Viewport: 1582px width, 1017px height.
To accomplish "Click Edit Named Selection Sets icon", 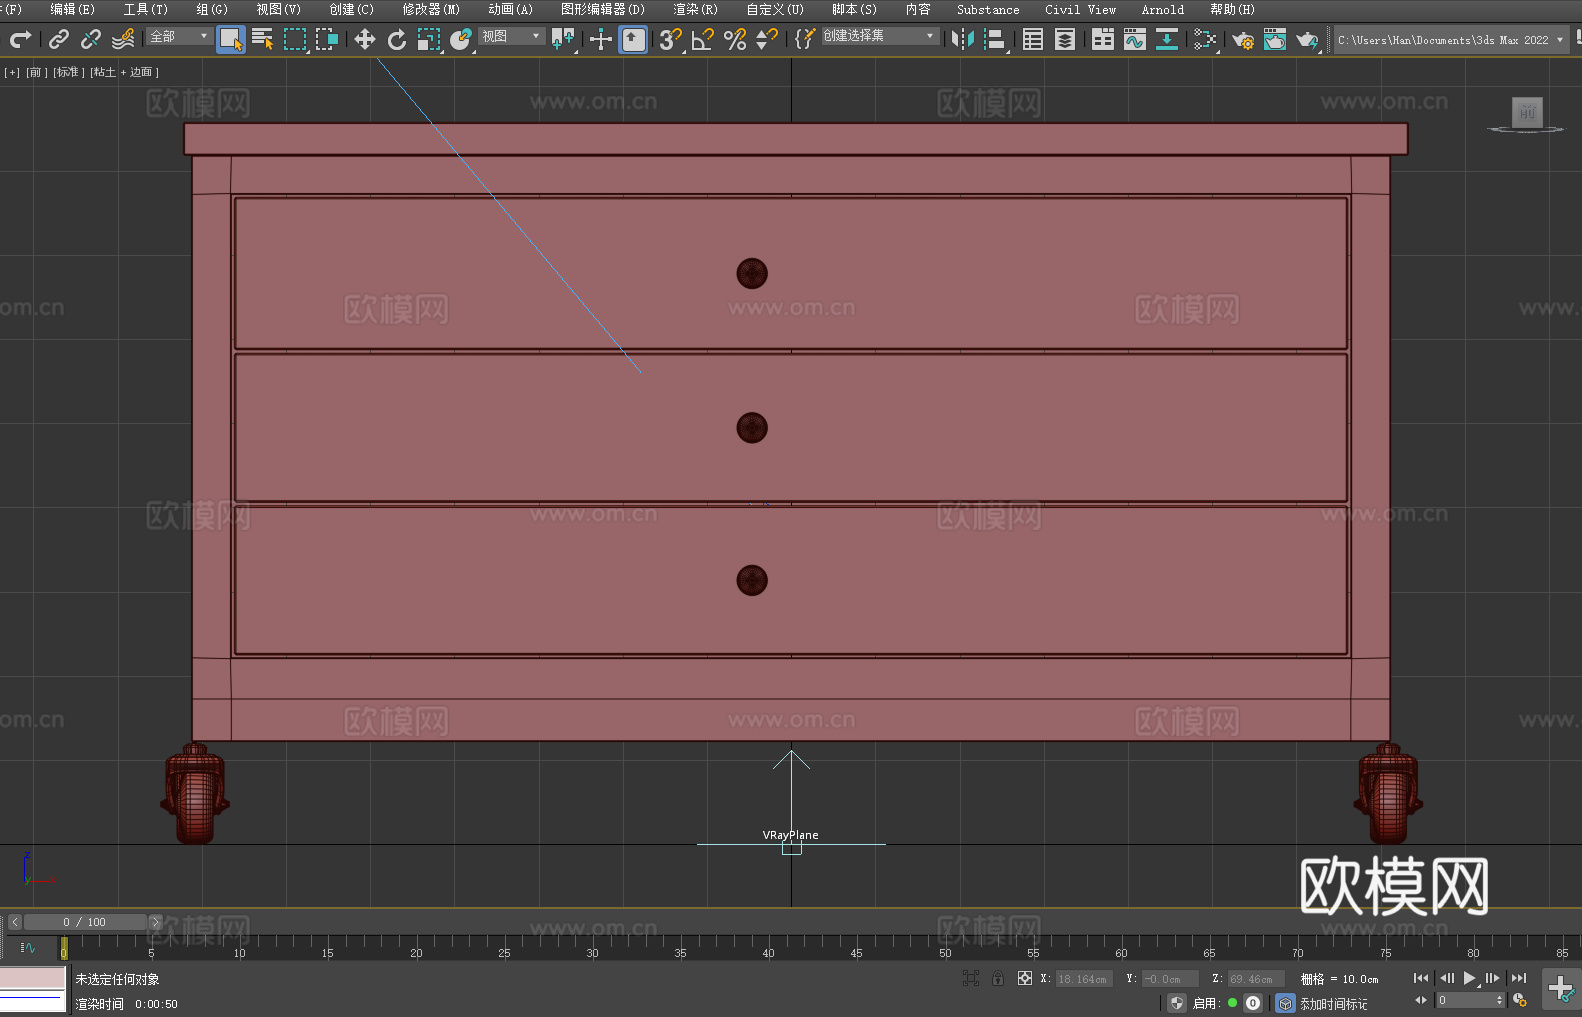I will click(804, 39).
